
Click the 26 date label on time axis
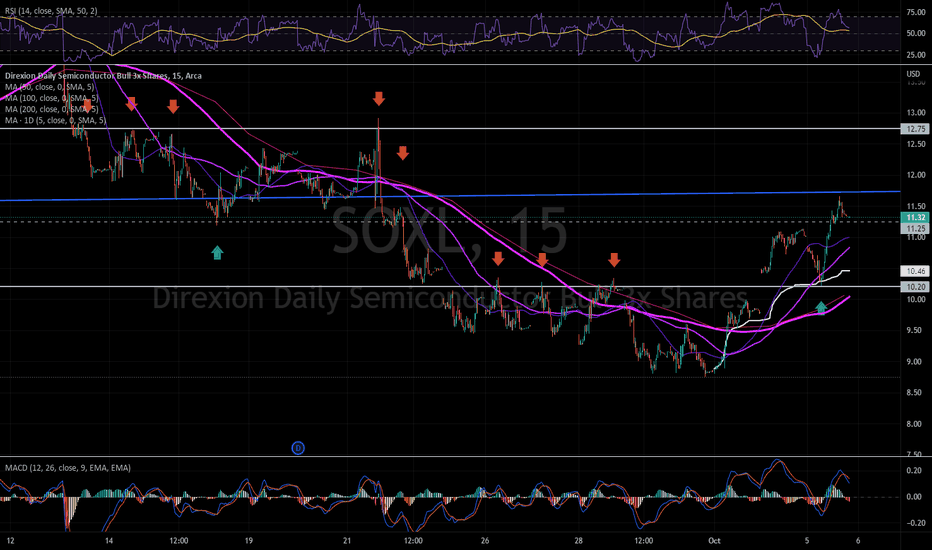[485, 540]
